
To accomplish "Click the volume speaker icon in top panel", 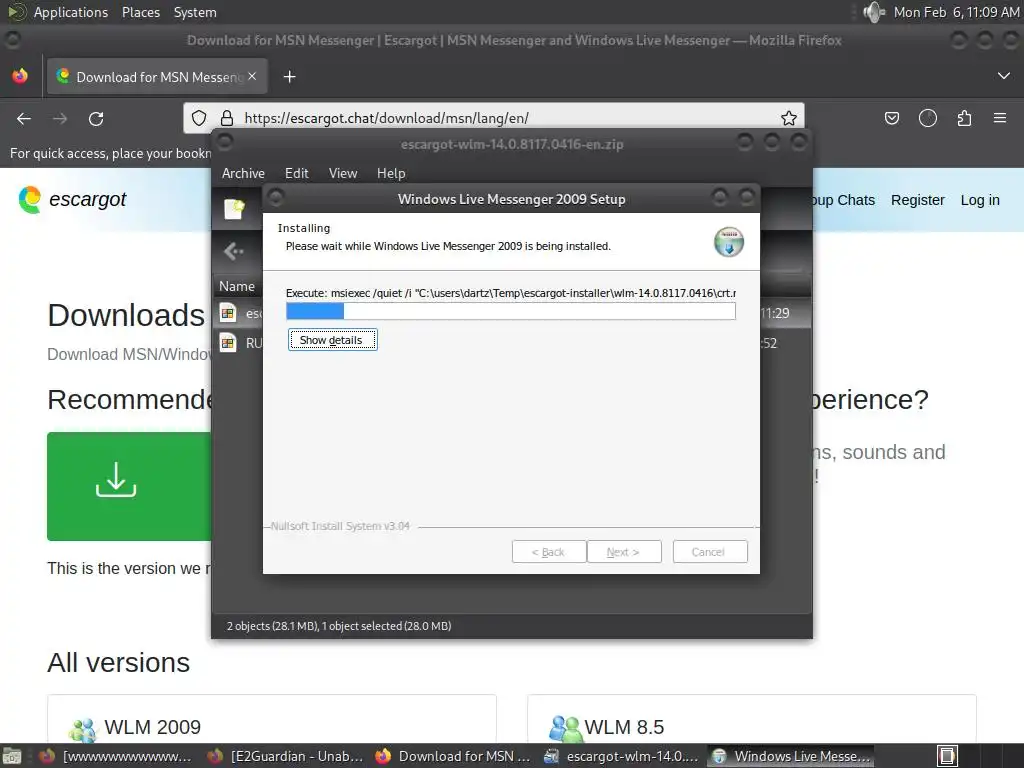I will point(873,12).
